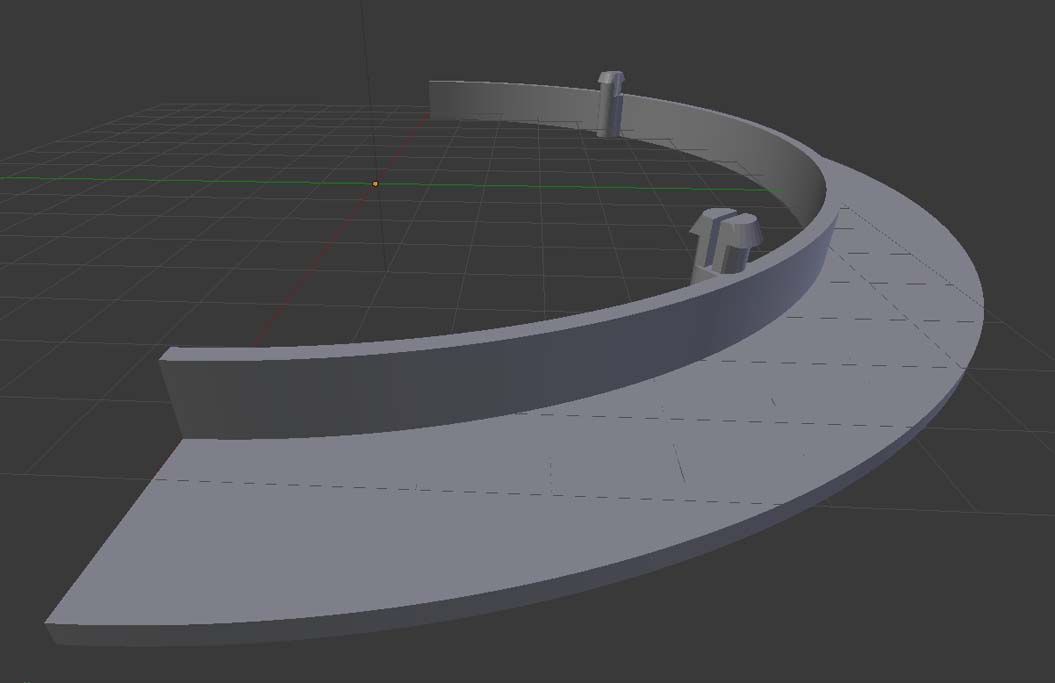Select the far snap-clip peg on wall

611,104
